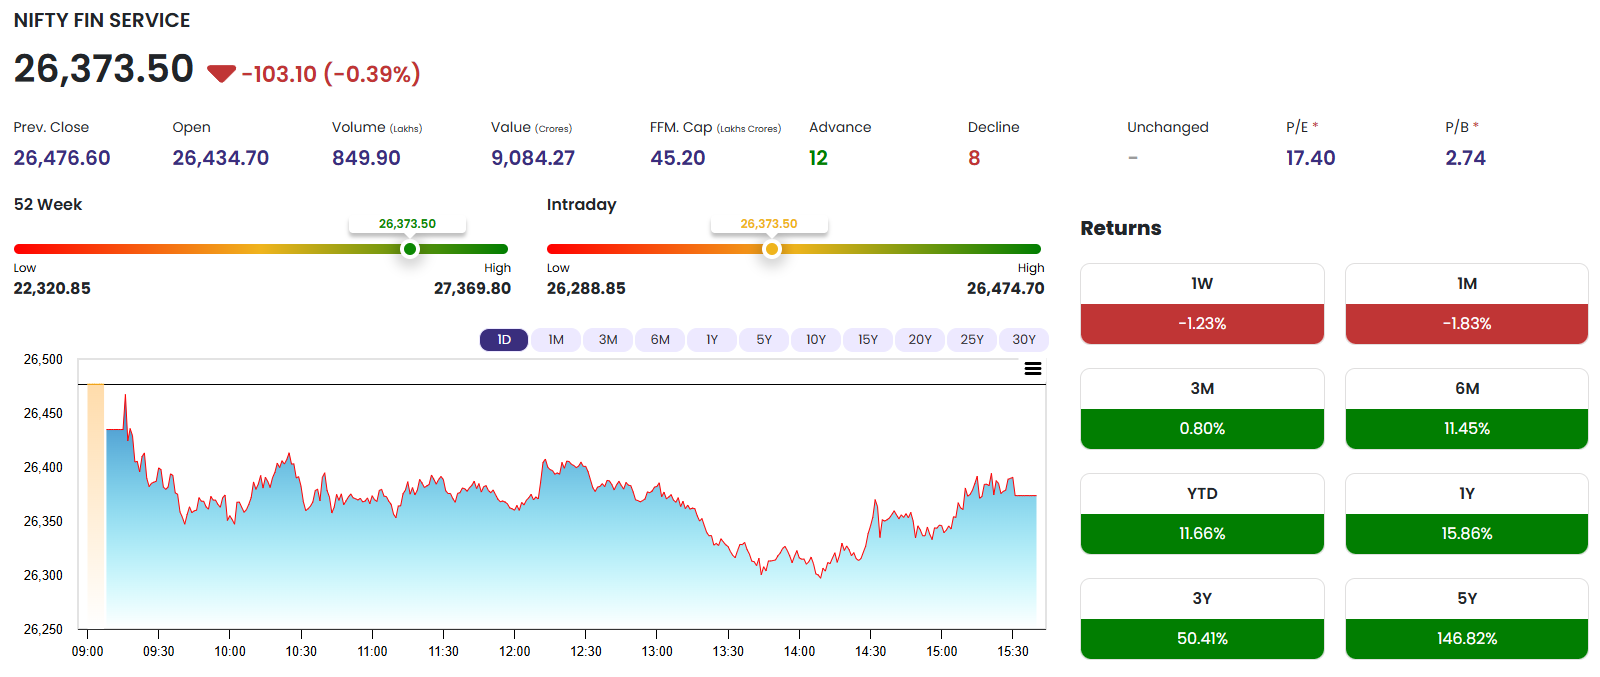Click the orange pre-open bar at 09:00

96,506
